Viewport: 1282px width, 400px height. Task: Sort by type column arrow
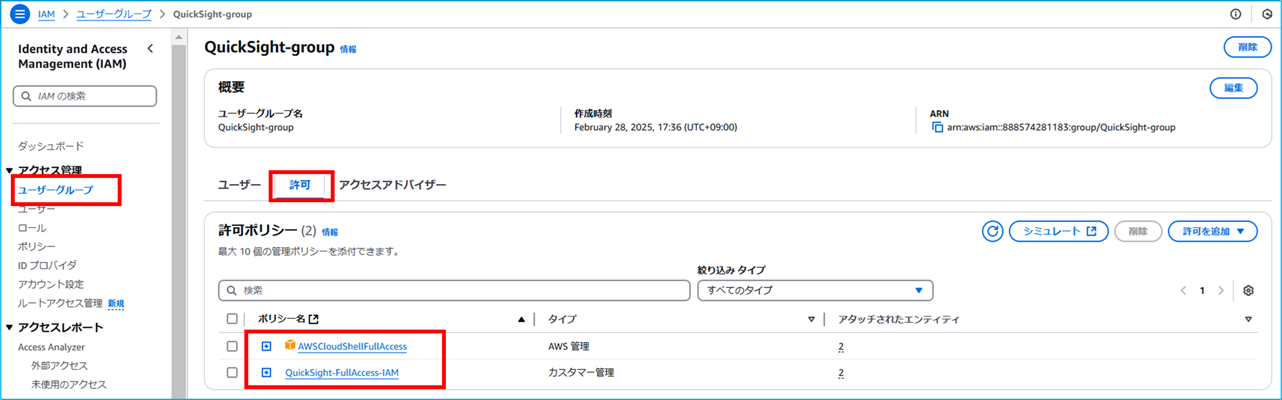pos(811,319)
